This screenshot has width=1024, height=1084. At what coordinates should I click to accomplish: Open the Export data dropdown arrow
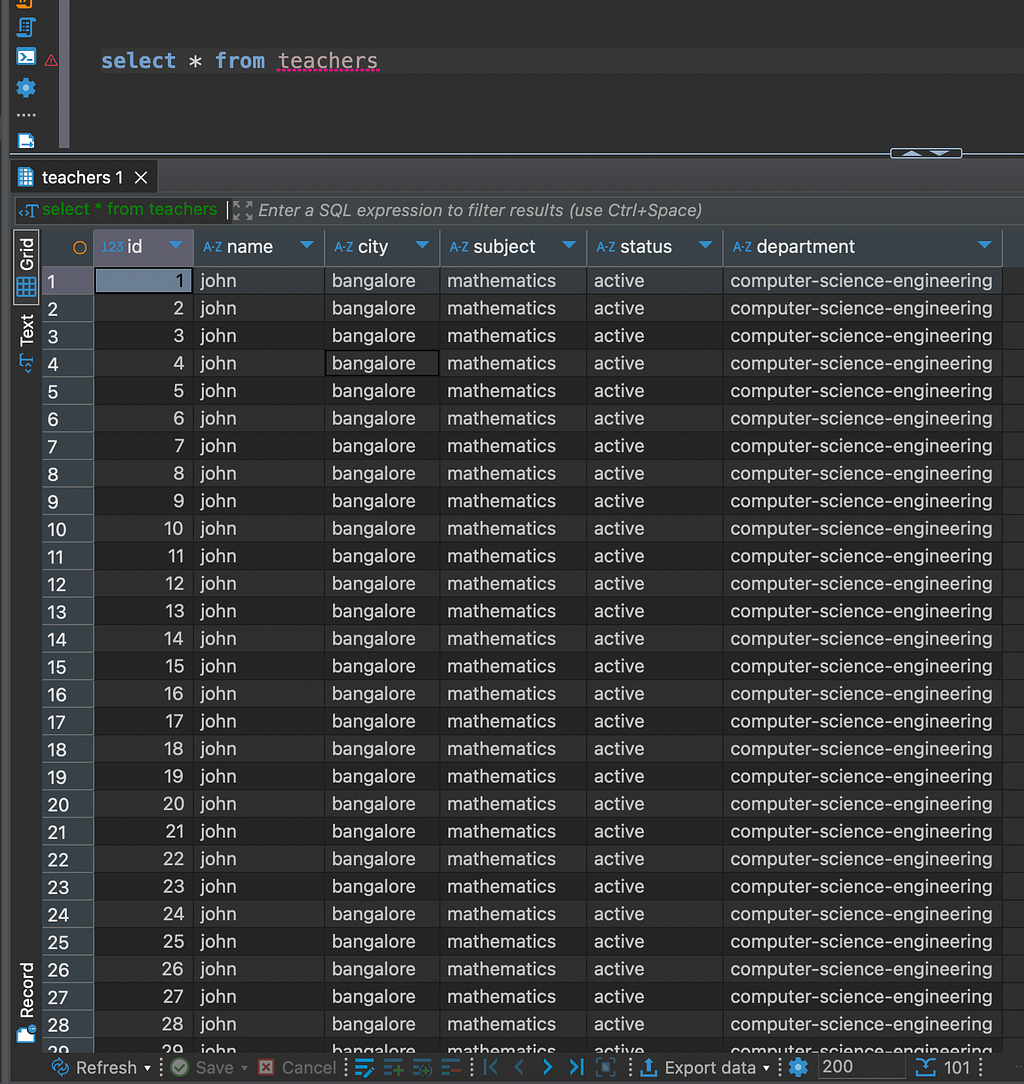pos(766,1069)
